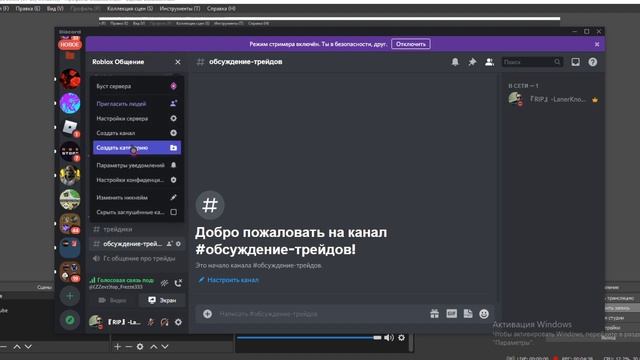
Task: Open Коллекция сцен menu in OBS
Action: [x=130, y=9]
